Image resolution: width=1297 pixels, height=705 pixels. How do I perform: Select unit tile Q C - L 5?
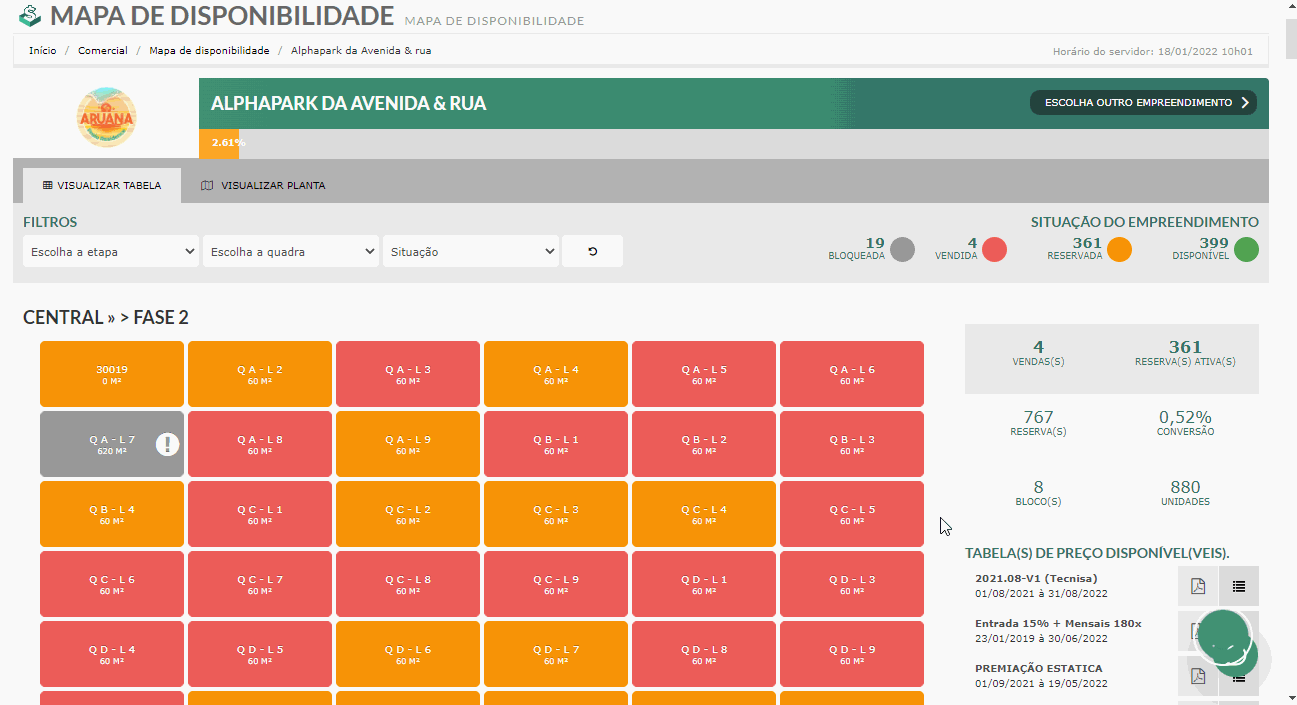pos(852,514)
